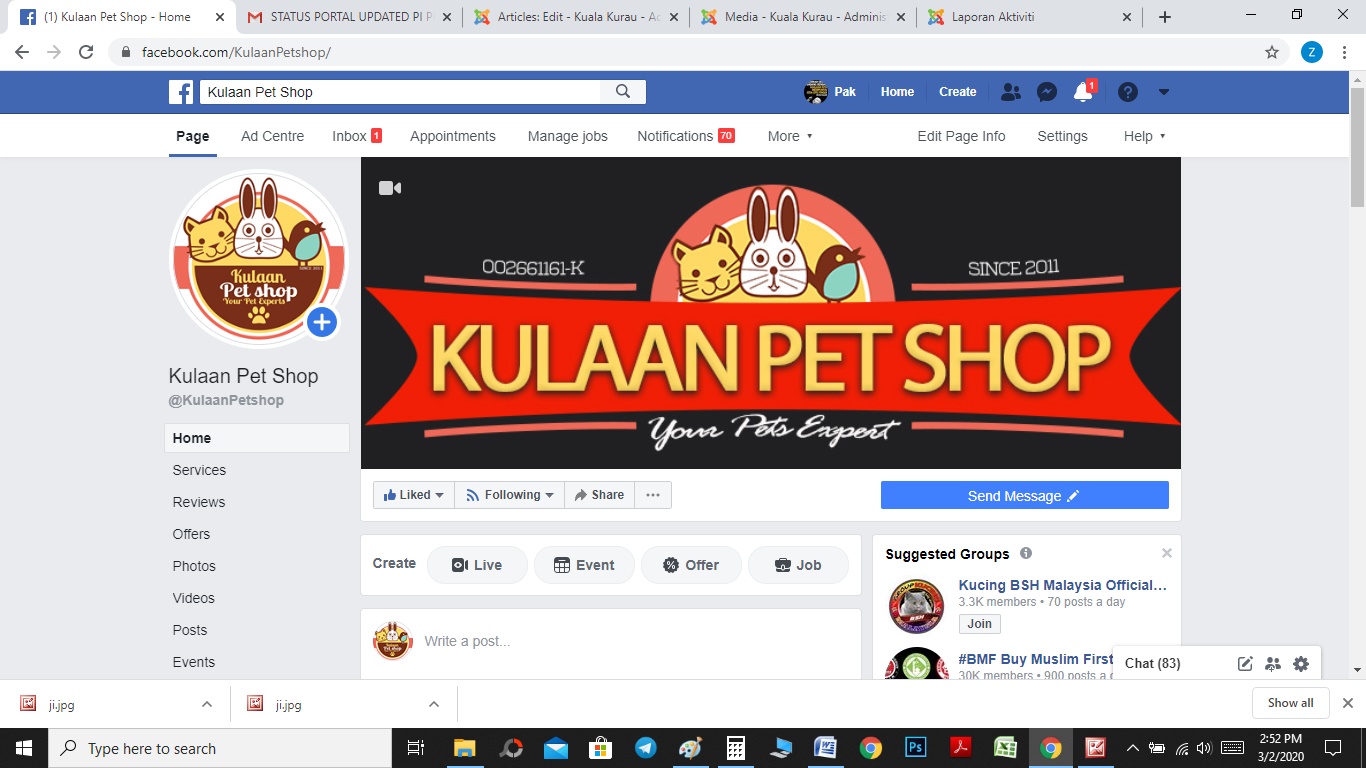Open the Inbox tab

357,136
